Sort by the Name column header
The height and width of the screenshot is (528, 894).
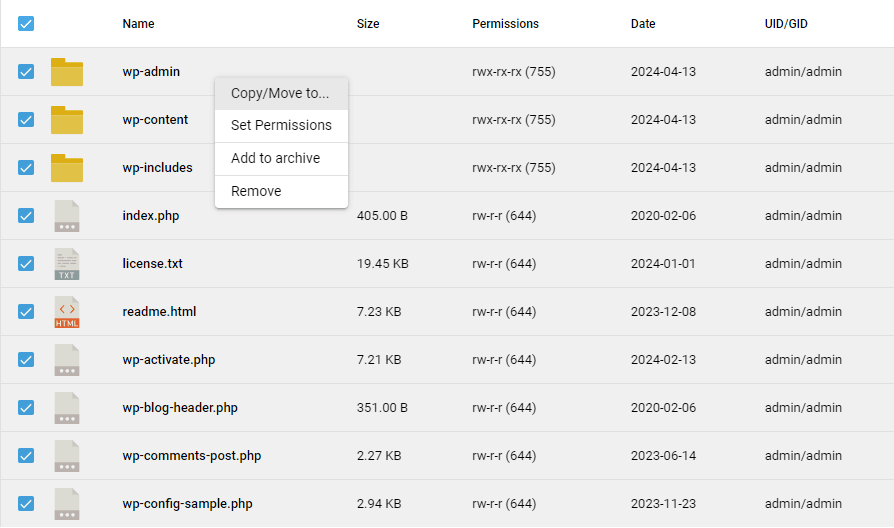(138, 24)
